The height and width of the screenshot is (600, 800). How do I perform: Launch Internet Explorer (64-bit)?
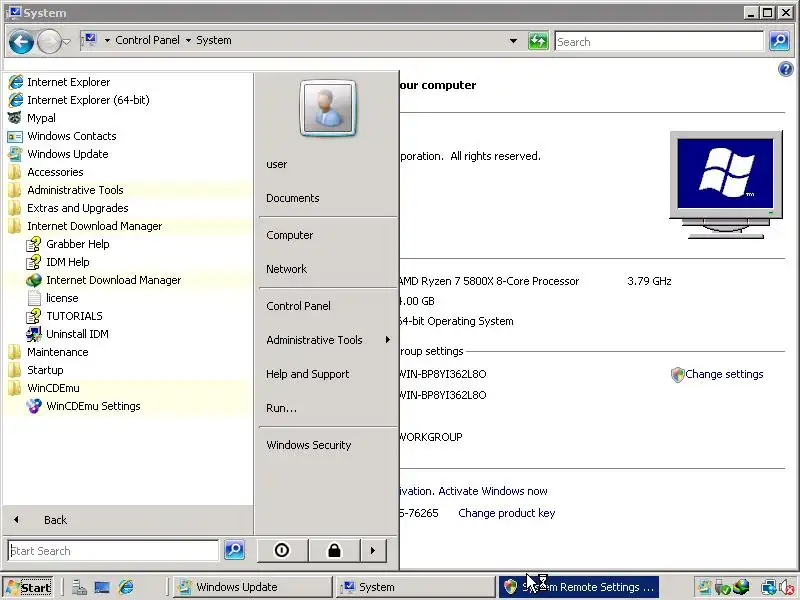pos(88,100)
